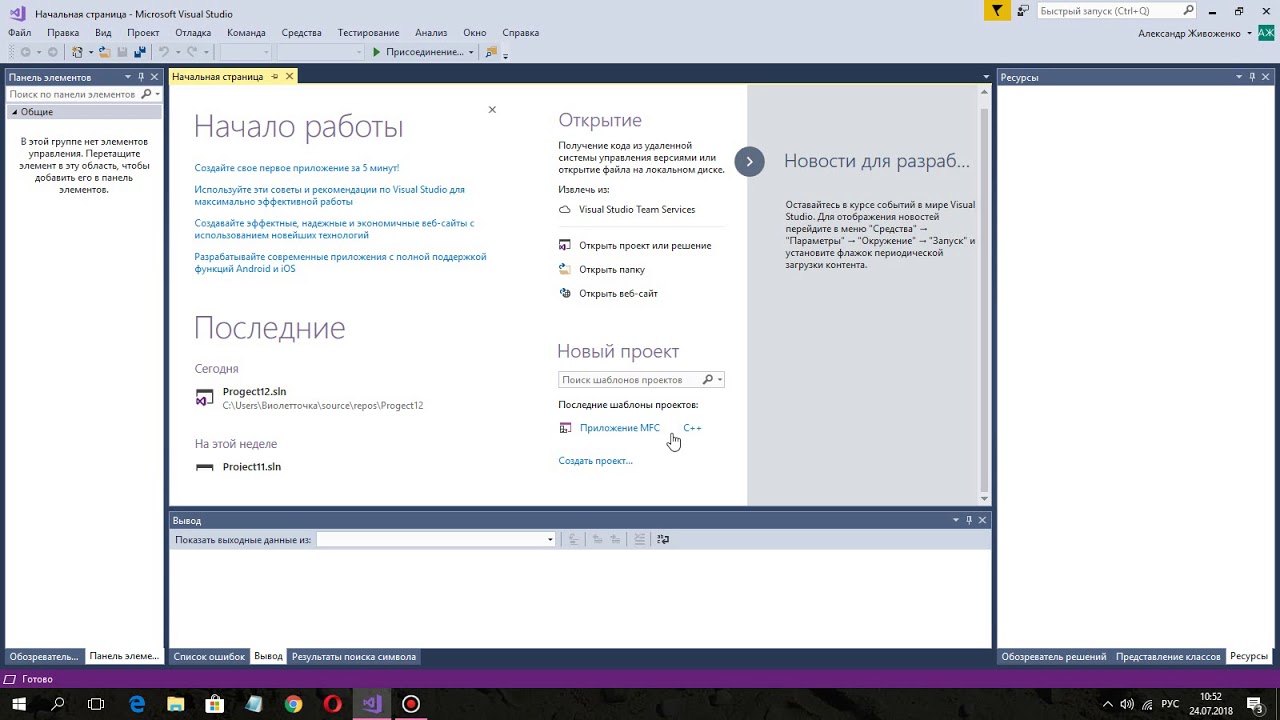The height and width of the screenshot is (720, 1280).
Task: Click the toolbox search input field
Action: coord(73,94)
